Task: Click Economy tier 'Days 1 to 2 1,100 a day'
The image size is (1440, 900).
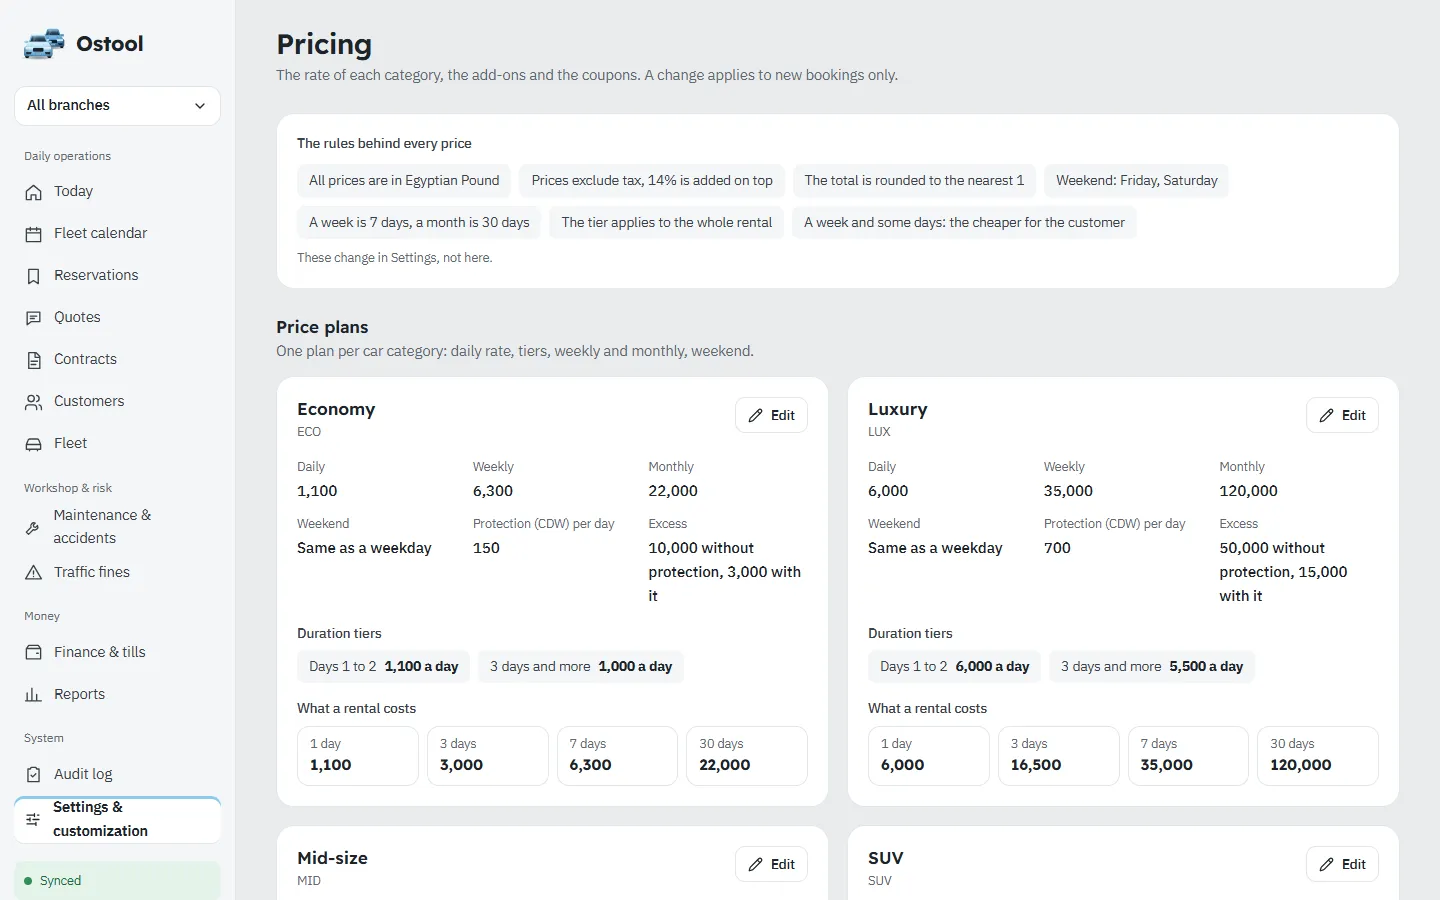Action: (x=384, y=667)
